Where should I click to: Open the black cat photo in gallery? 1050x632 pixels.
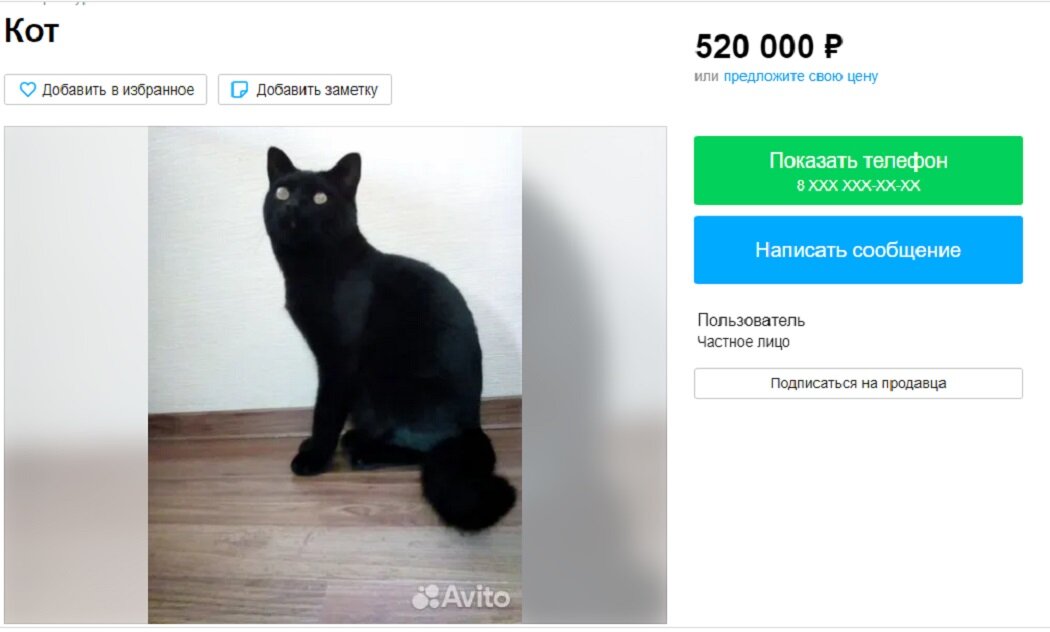point(335,375)
